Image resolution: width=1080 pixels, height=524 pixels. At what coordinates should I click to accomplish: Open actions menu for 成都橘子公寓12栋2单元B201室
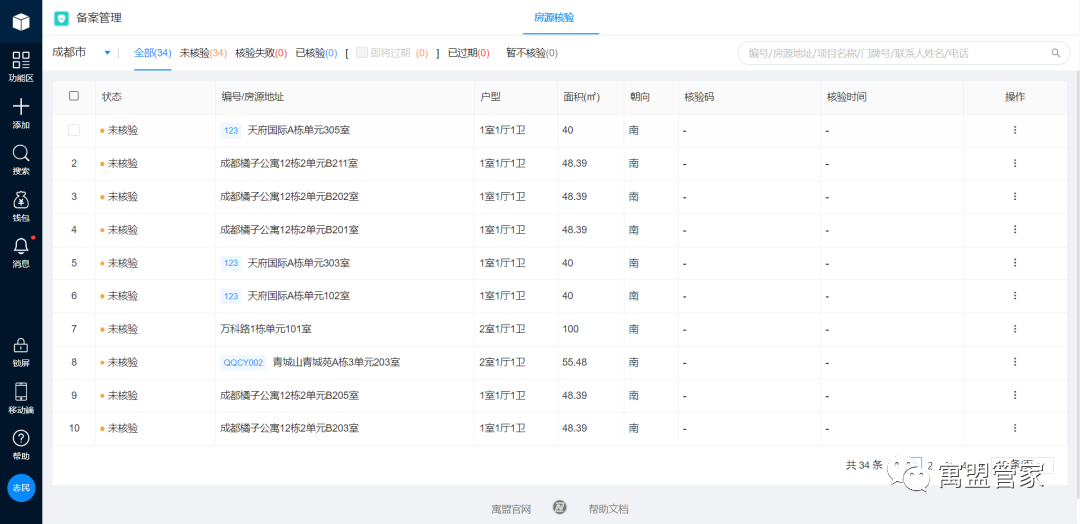pos(1015,229)
